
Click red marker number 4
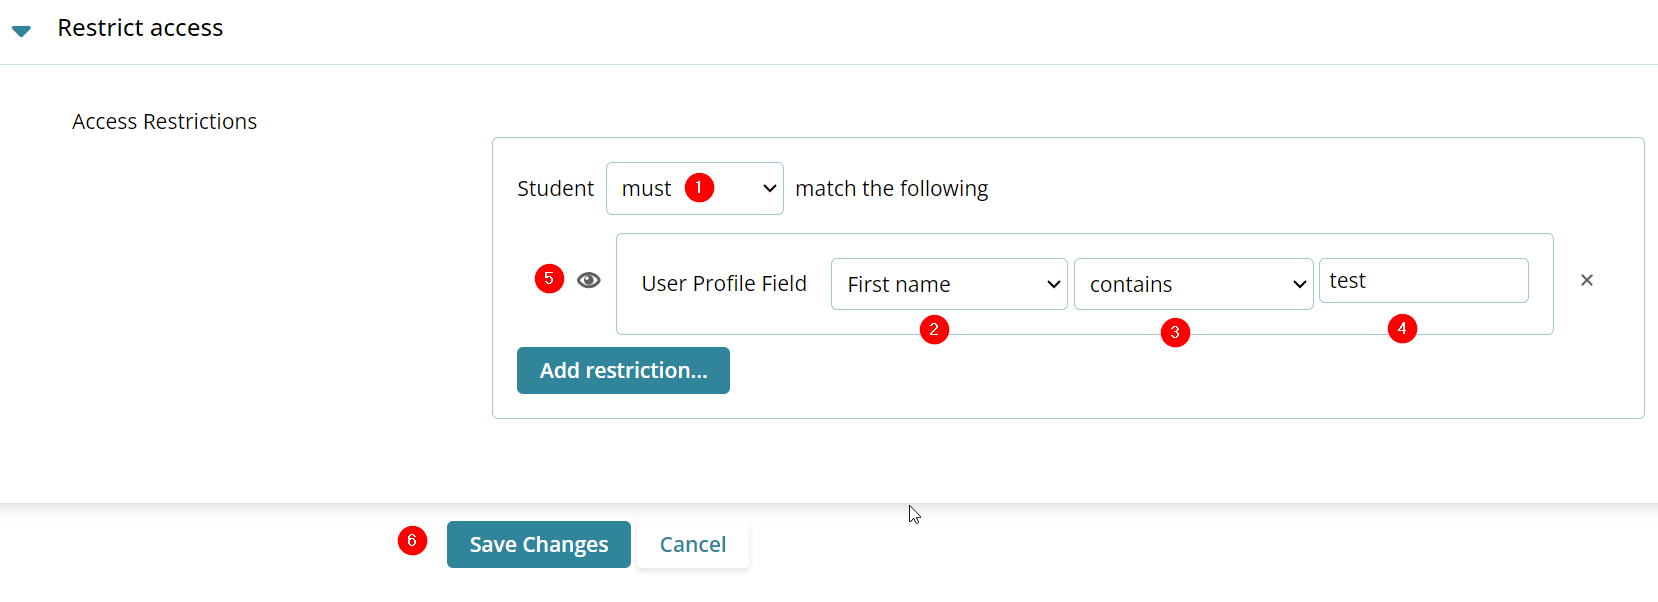click(1402, 328)
